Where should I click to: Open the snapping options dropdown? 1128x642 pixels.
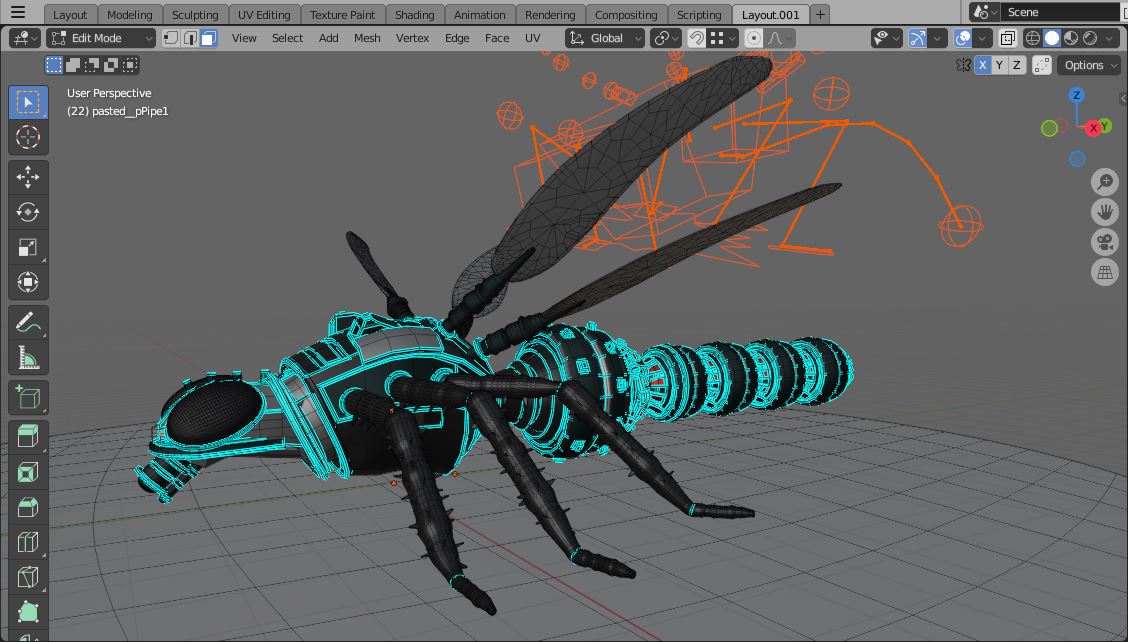722,38
